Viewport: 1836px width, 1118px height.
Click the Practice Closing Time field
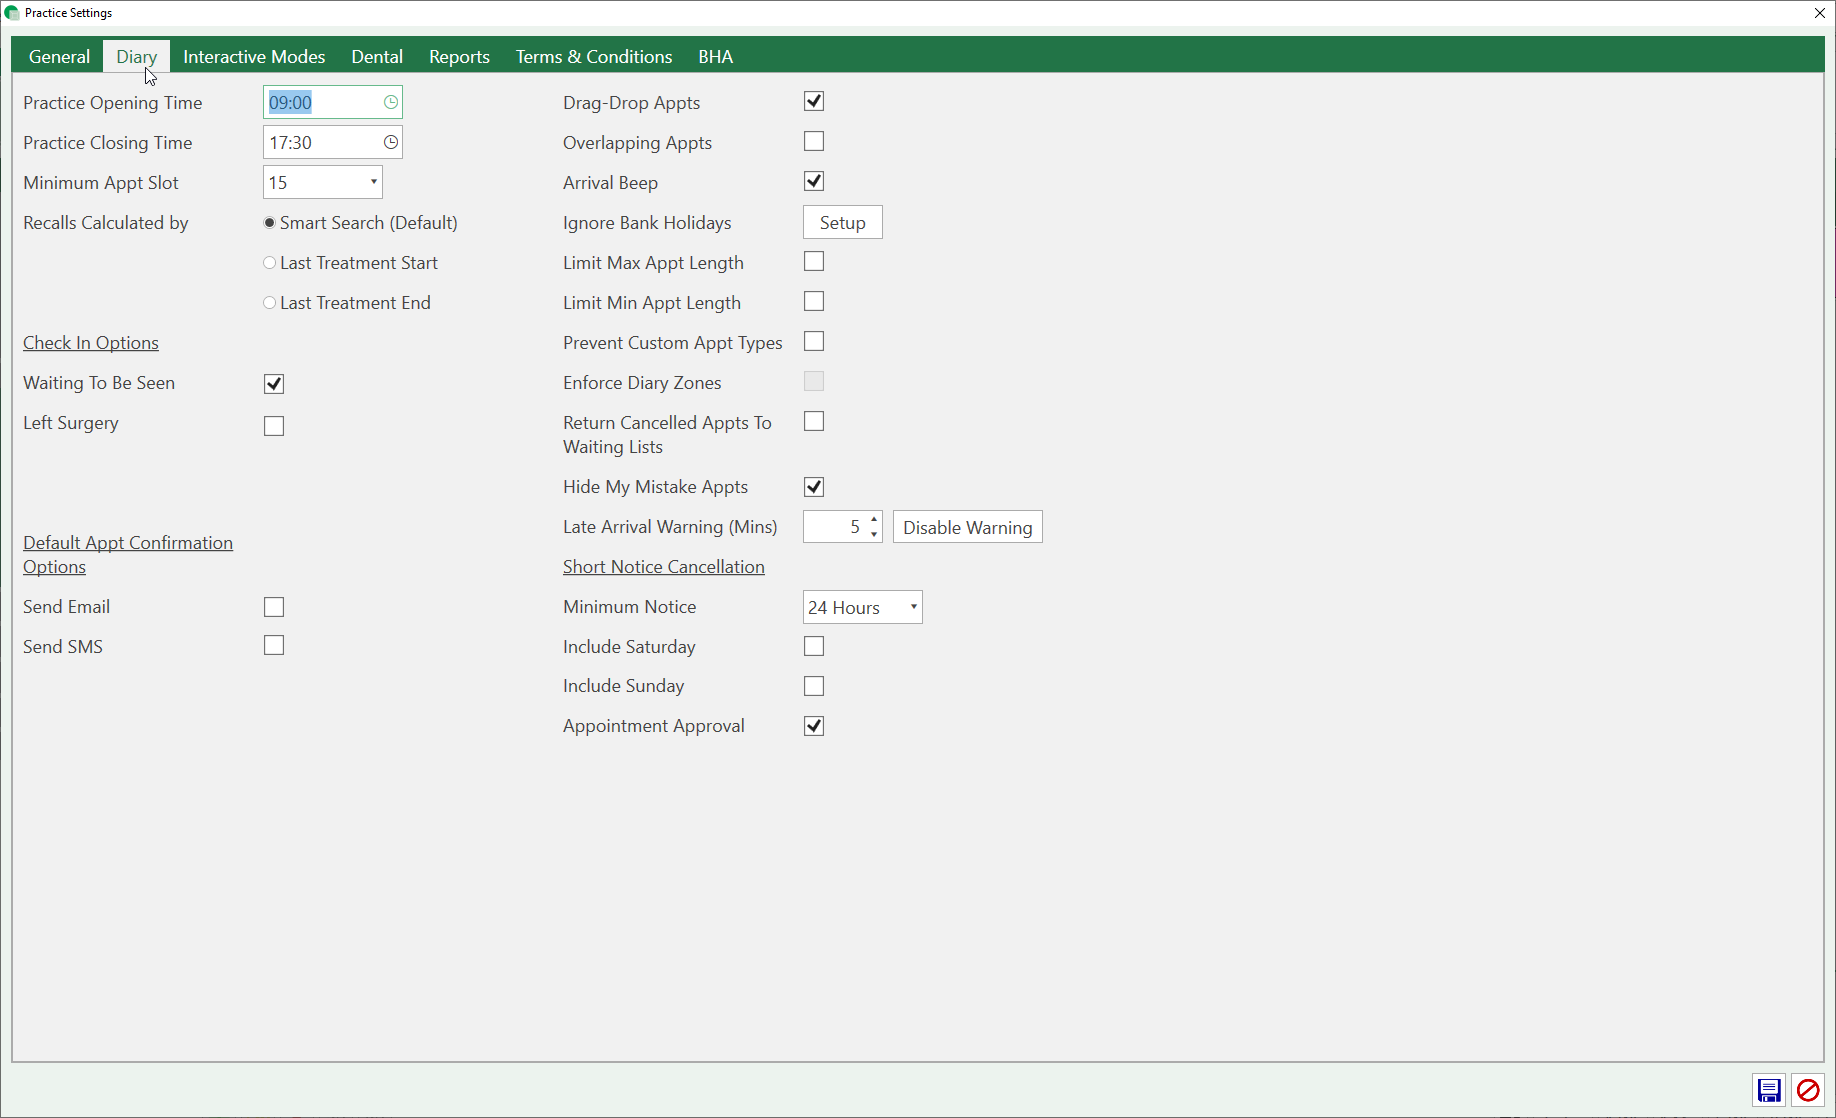(x=322, y=143)
